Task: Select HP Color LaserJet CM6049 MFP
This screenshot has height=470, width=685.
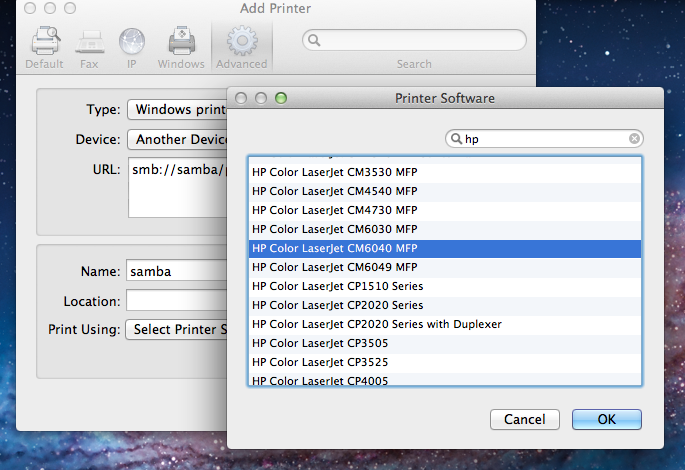Action: tap(445, 267)
